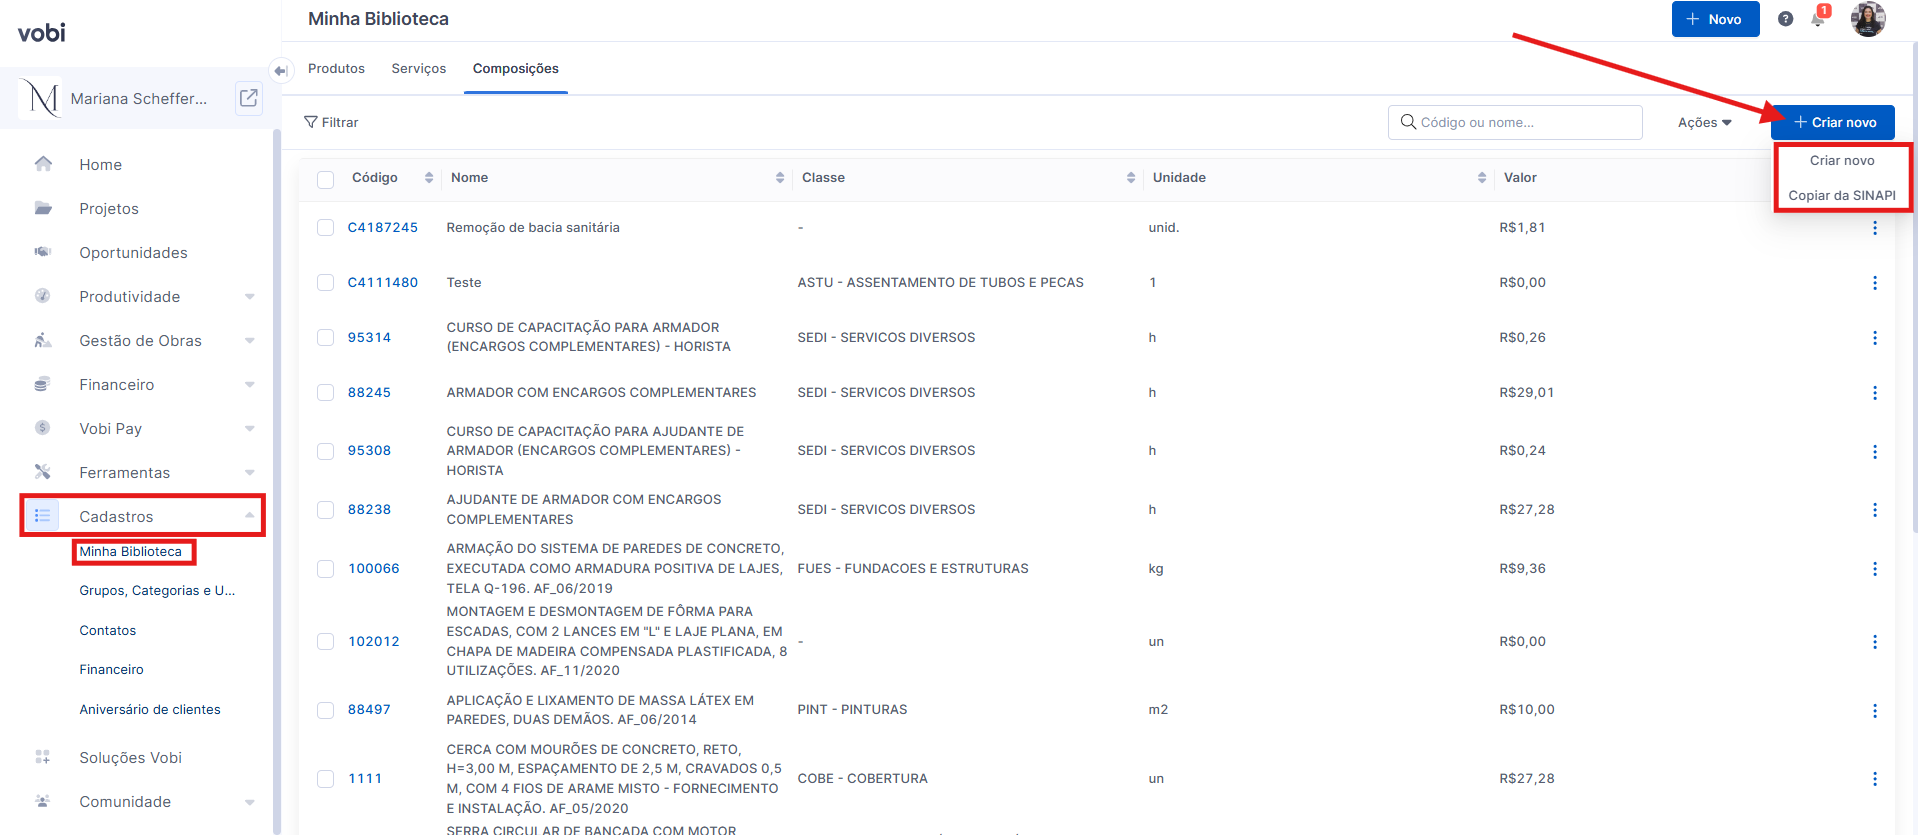This screenshot has width=1918, height=835.
Task: Open row actions for code 88238
Action: (1875, 510)
